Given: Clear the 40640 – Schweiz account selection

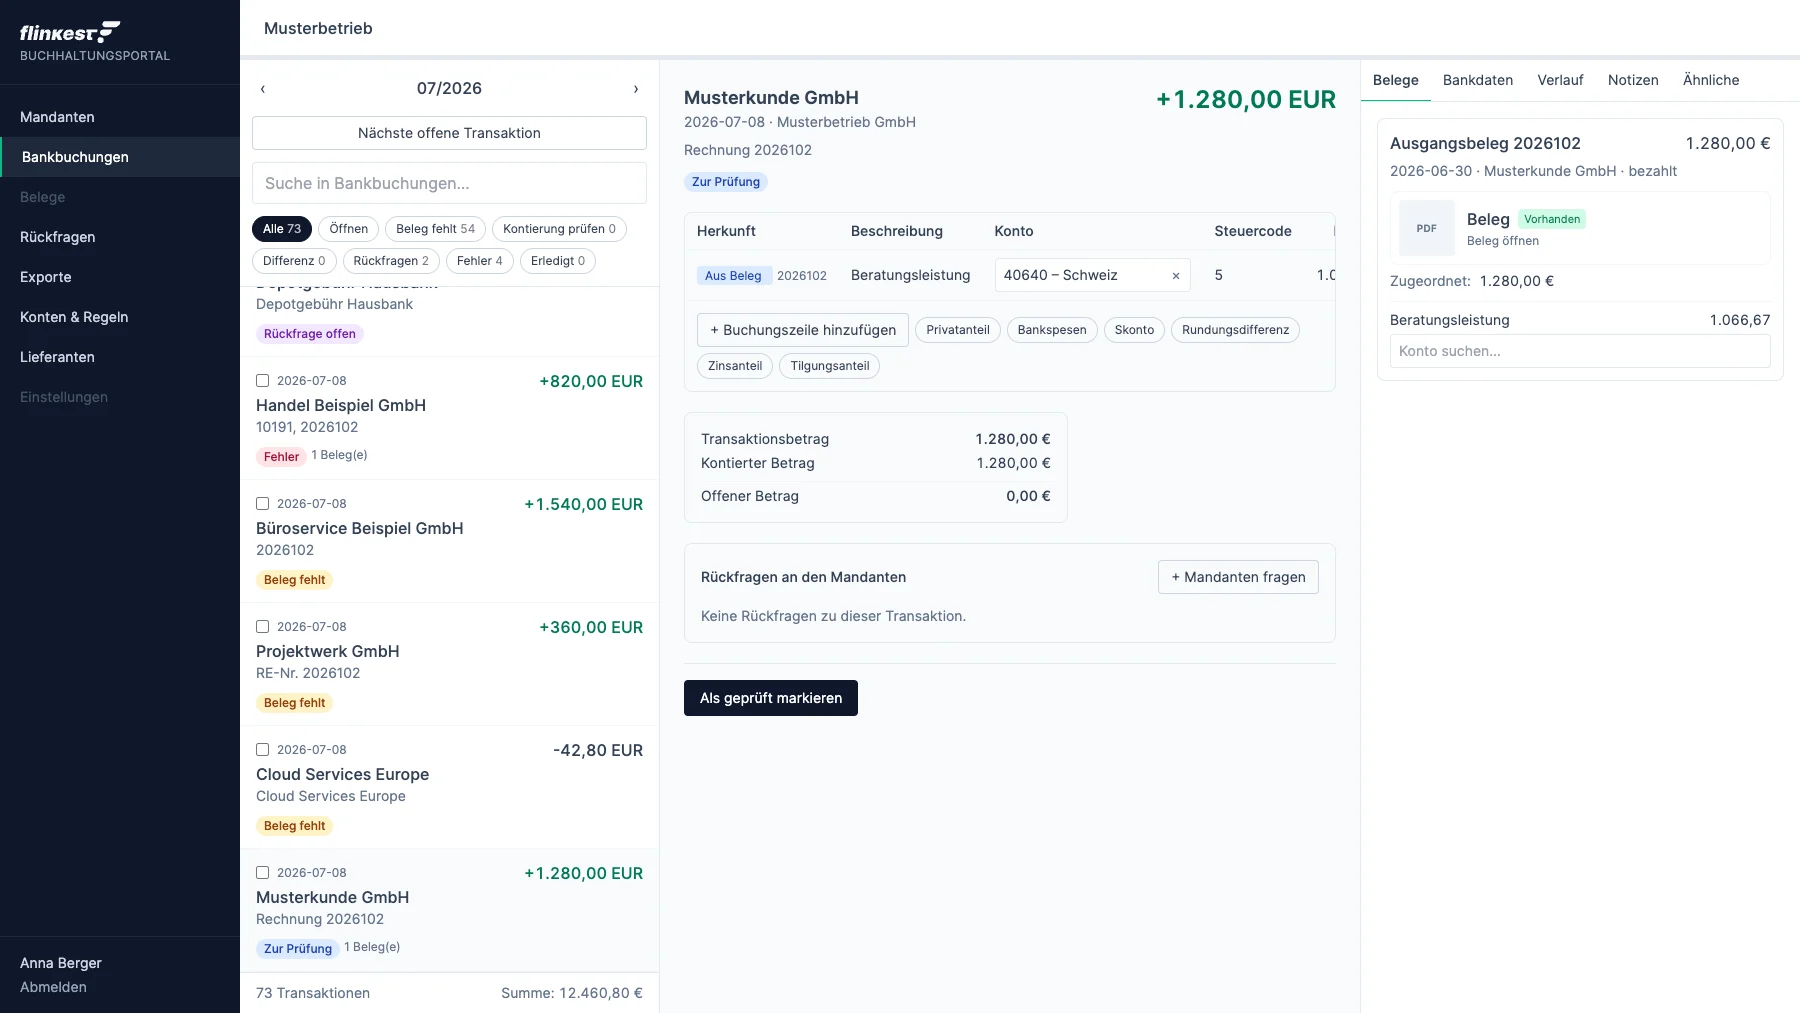Looking at the screenshot, I should 1176,276.
